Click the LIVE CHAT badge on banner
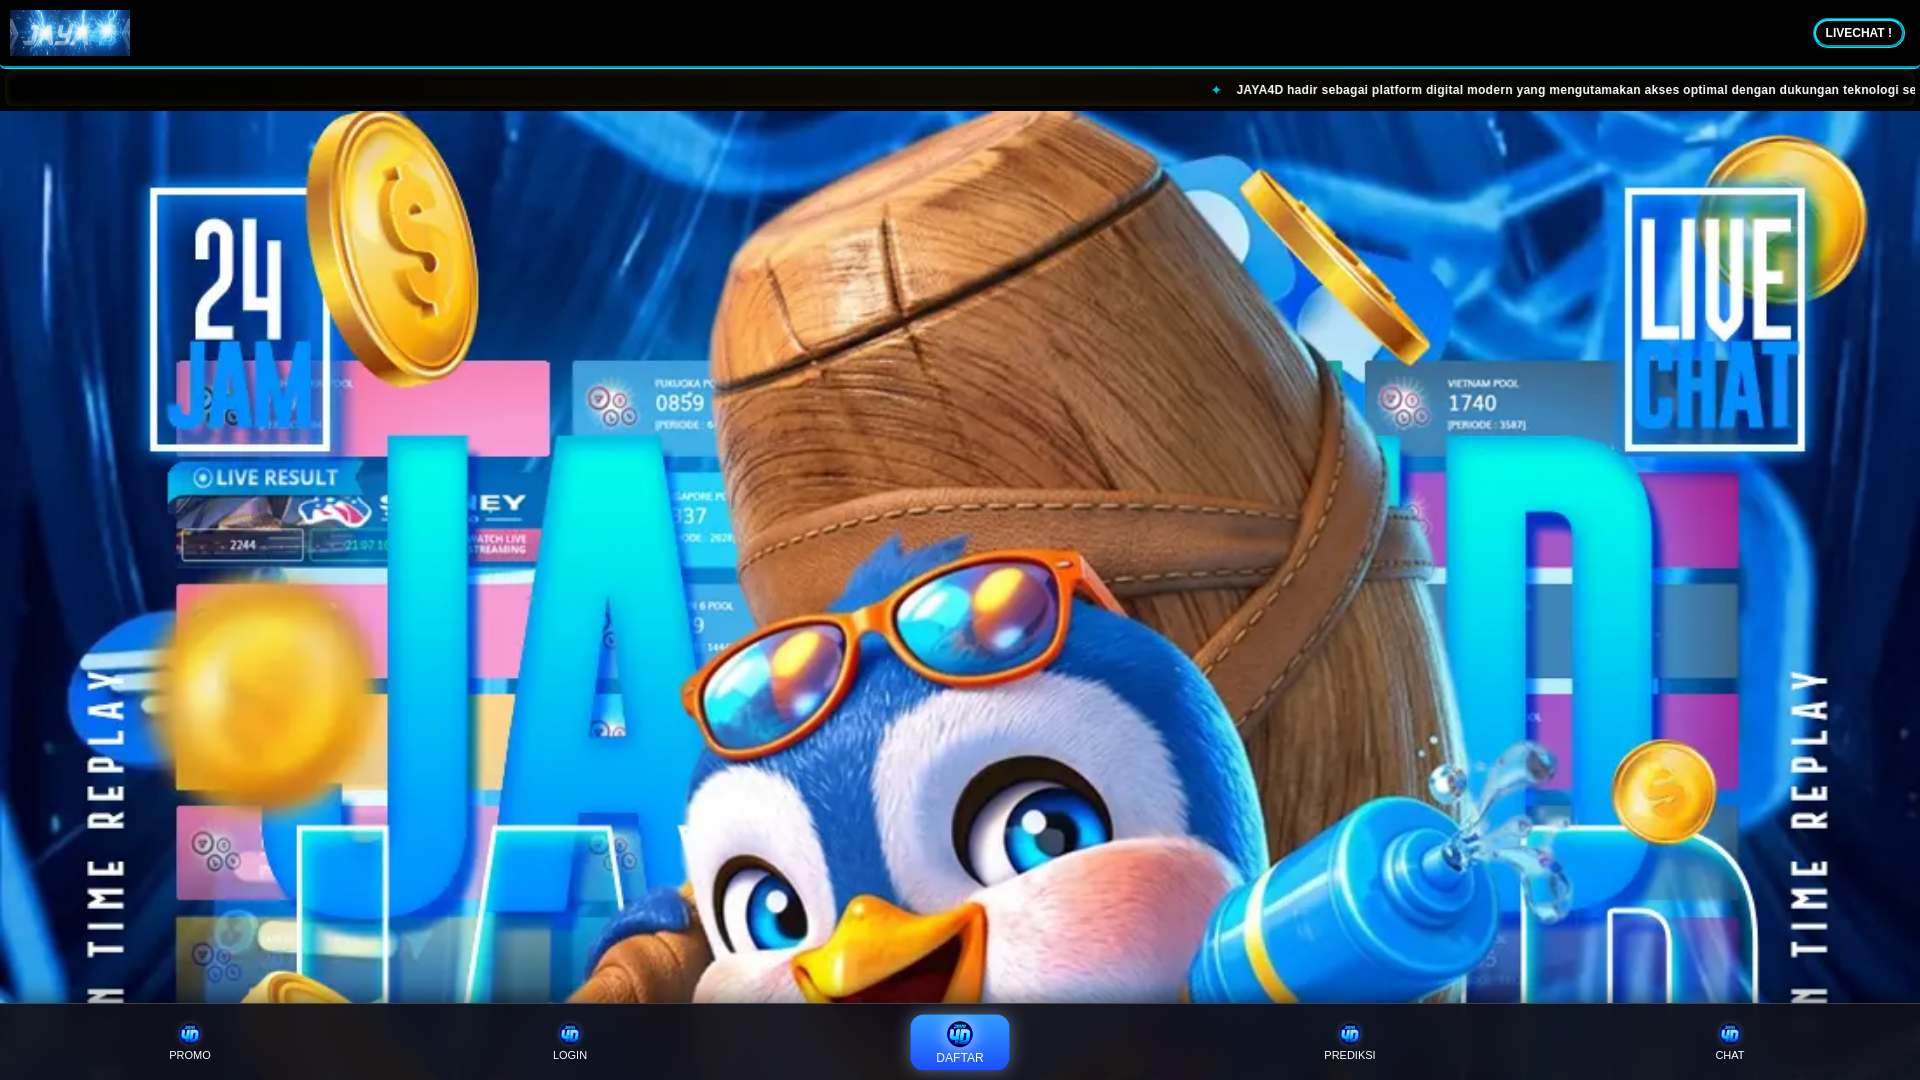Image resolution: width=1920 pixels, height=1080 pixels. pos(1714,320)
